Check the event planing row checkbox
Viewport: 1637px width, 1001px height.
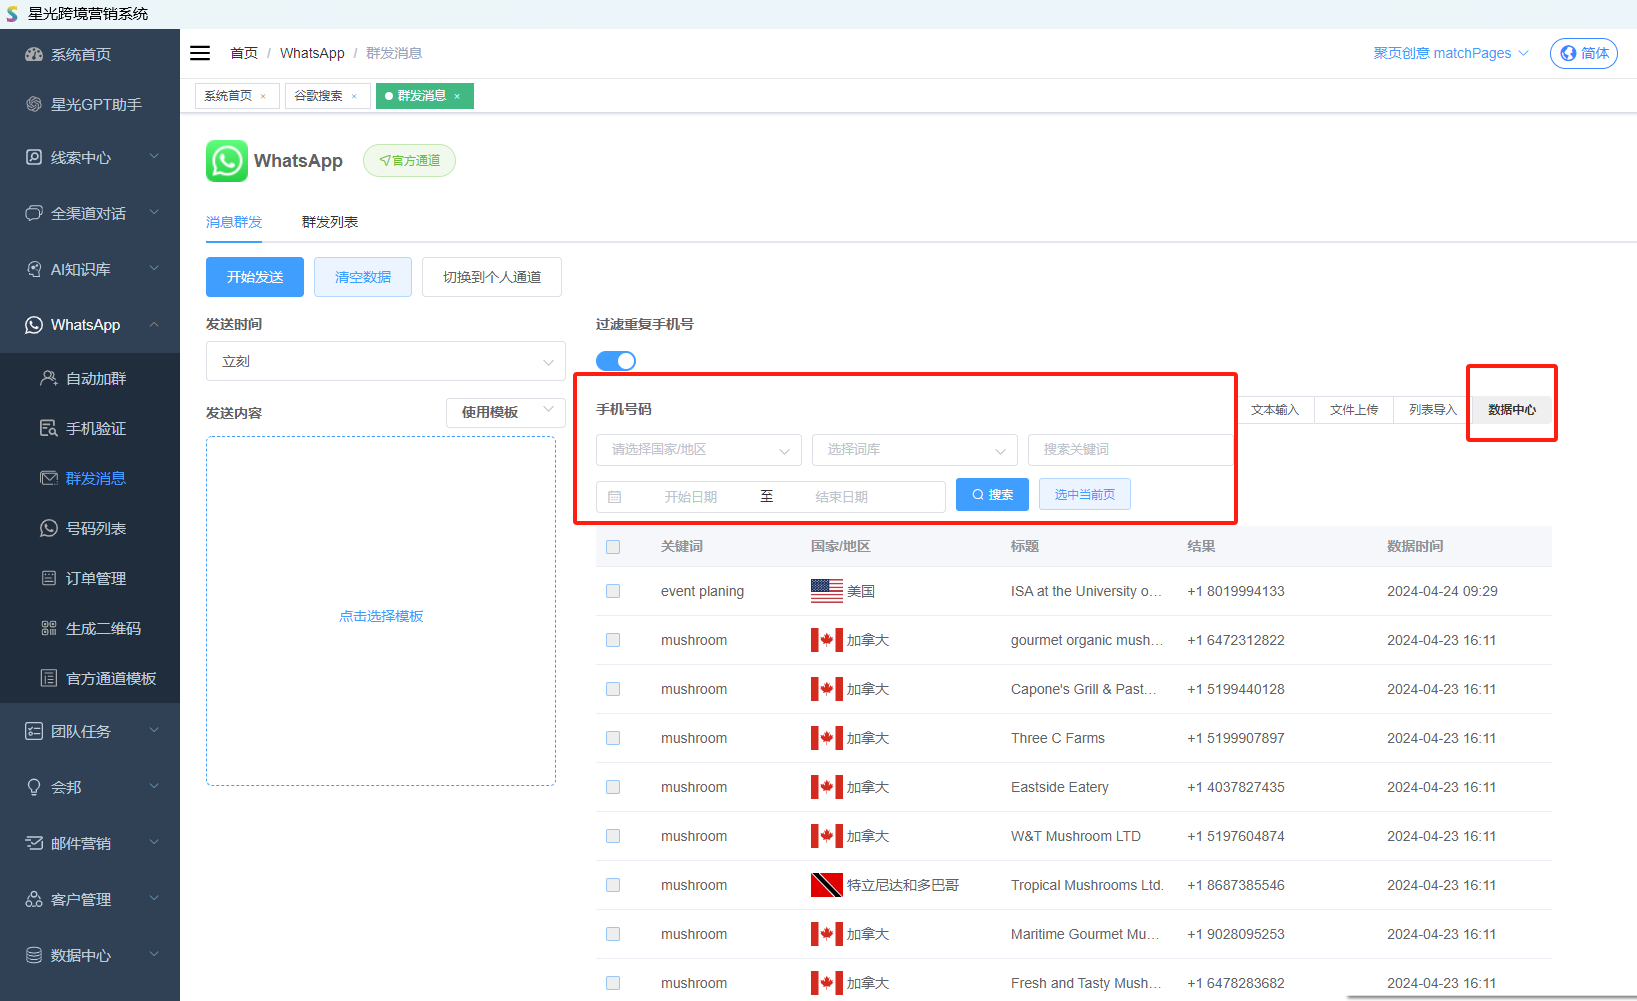pyautogui.click(x=613, y=591)
